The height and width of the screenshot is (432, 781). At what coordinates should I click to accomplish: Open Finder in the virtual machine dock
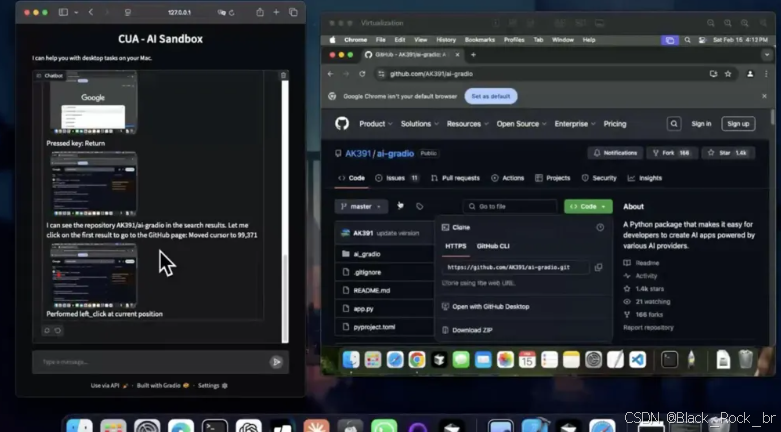[x=351, y=359]
